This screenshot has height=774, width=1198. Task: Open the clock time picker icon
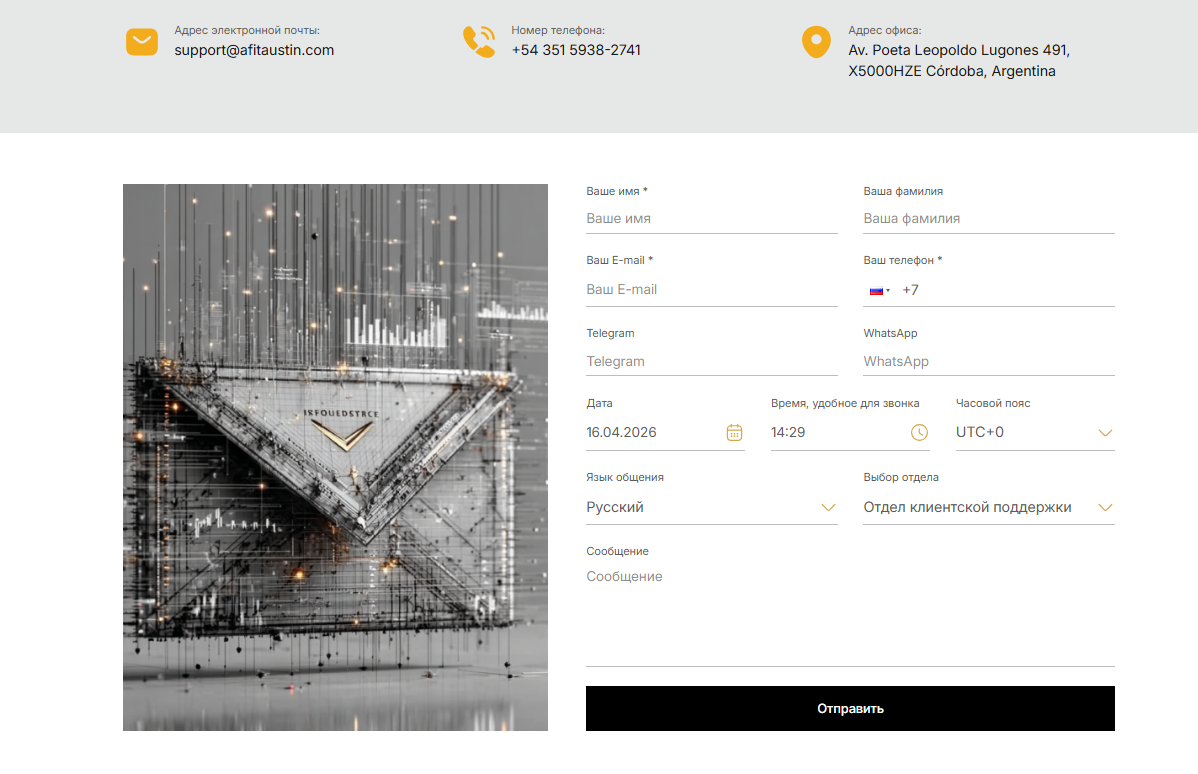[919, 432]
